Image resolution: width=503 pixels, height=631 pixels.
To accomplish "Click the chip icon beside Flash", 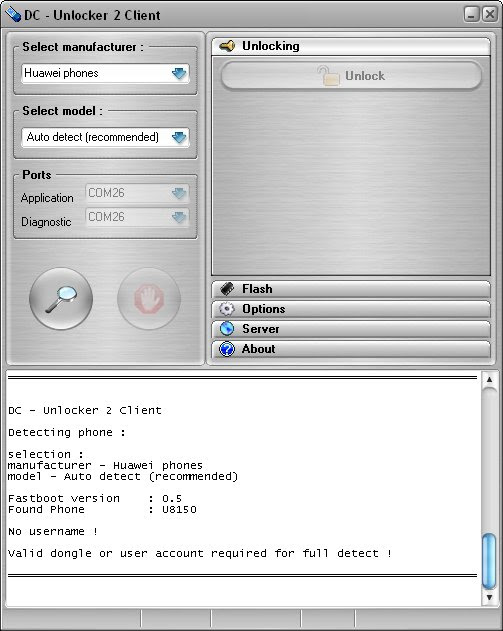I will [227, 289].
